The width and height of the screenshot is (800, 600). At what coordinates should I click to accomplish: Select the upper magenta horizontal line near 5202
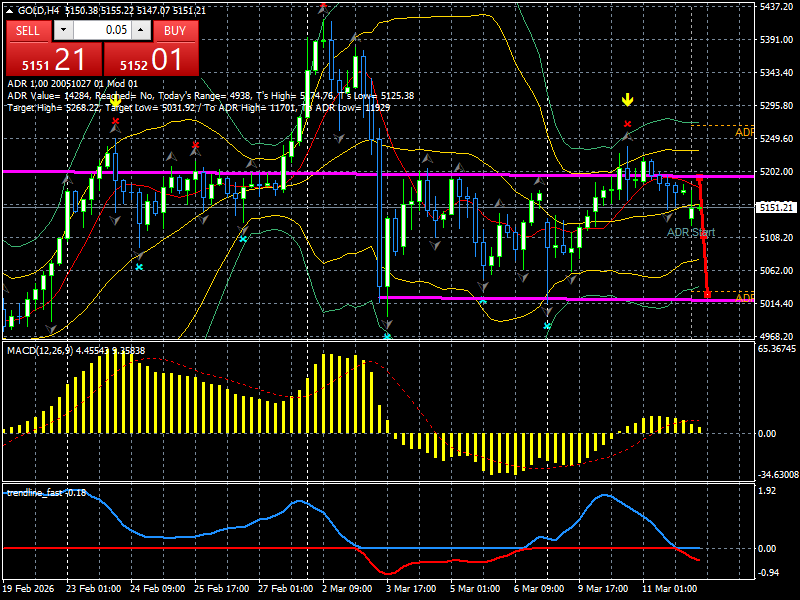(378, 174)
